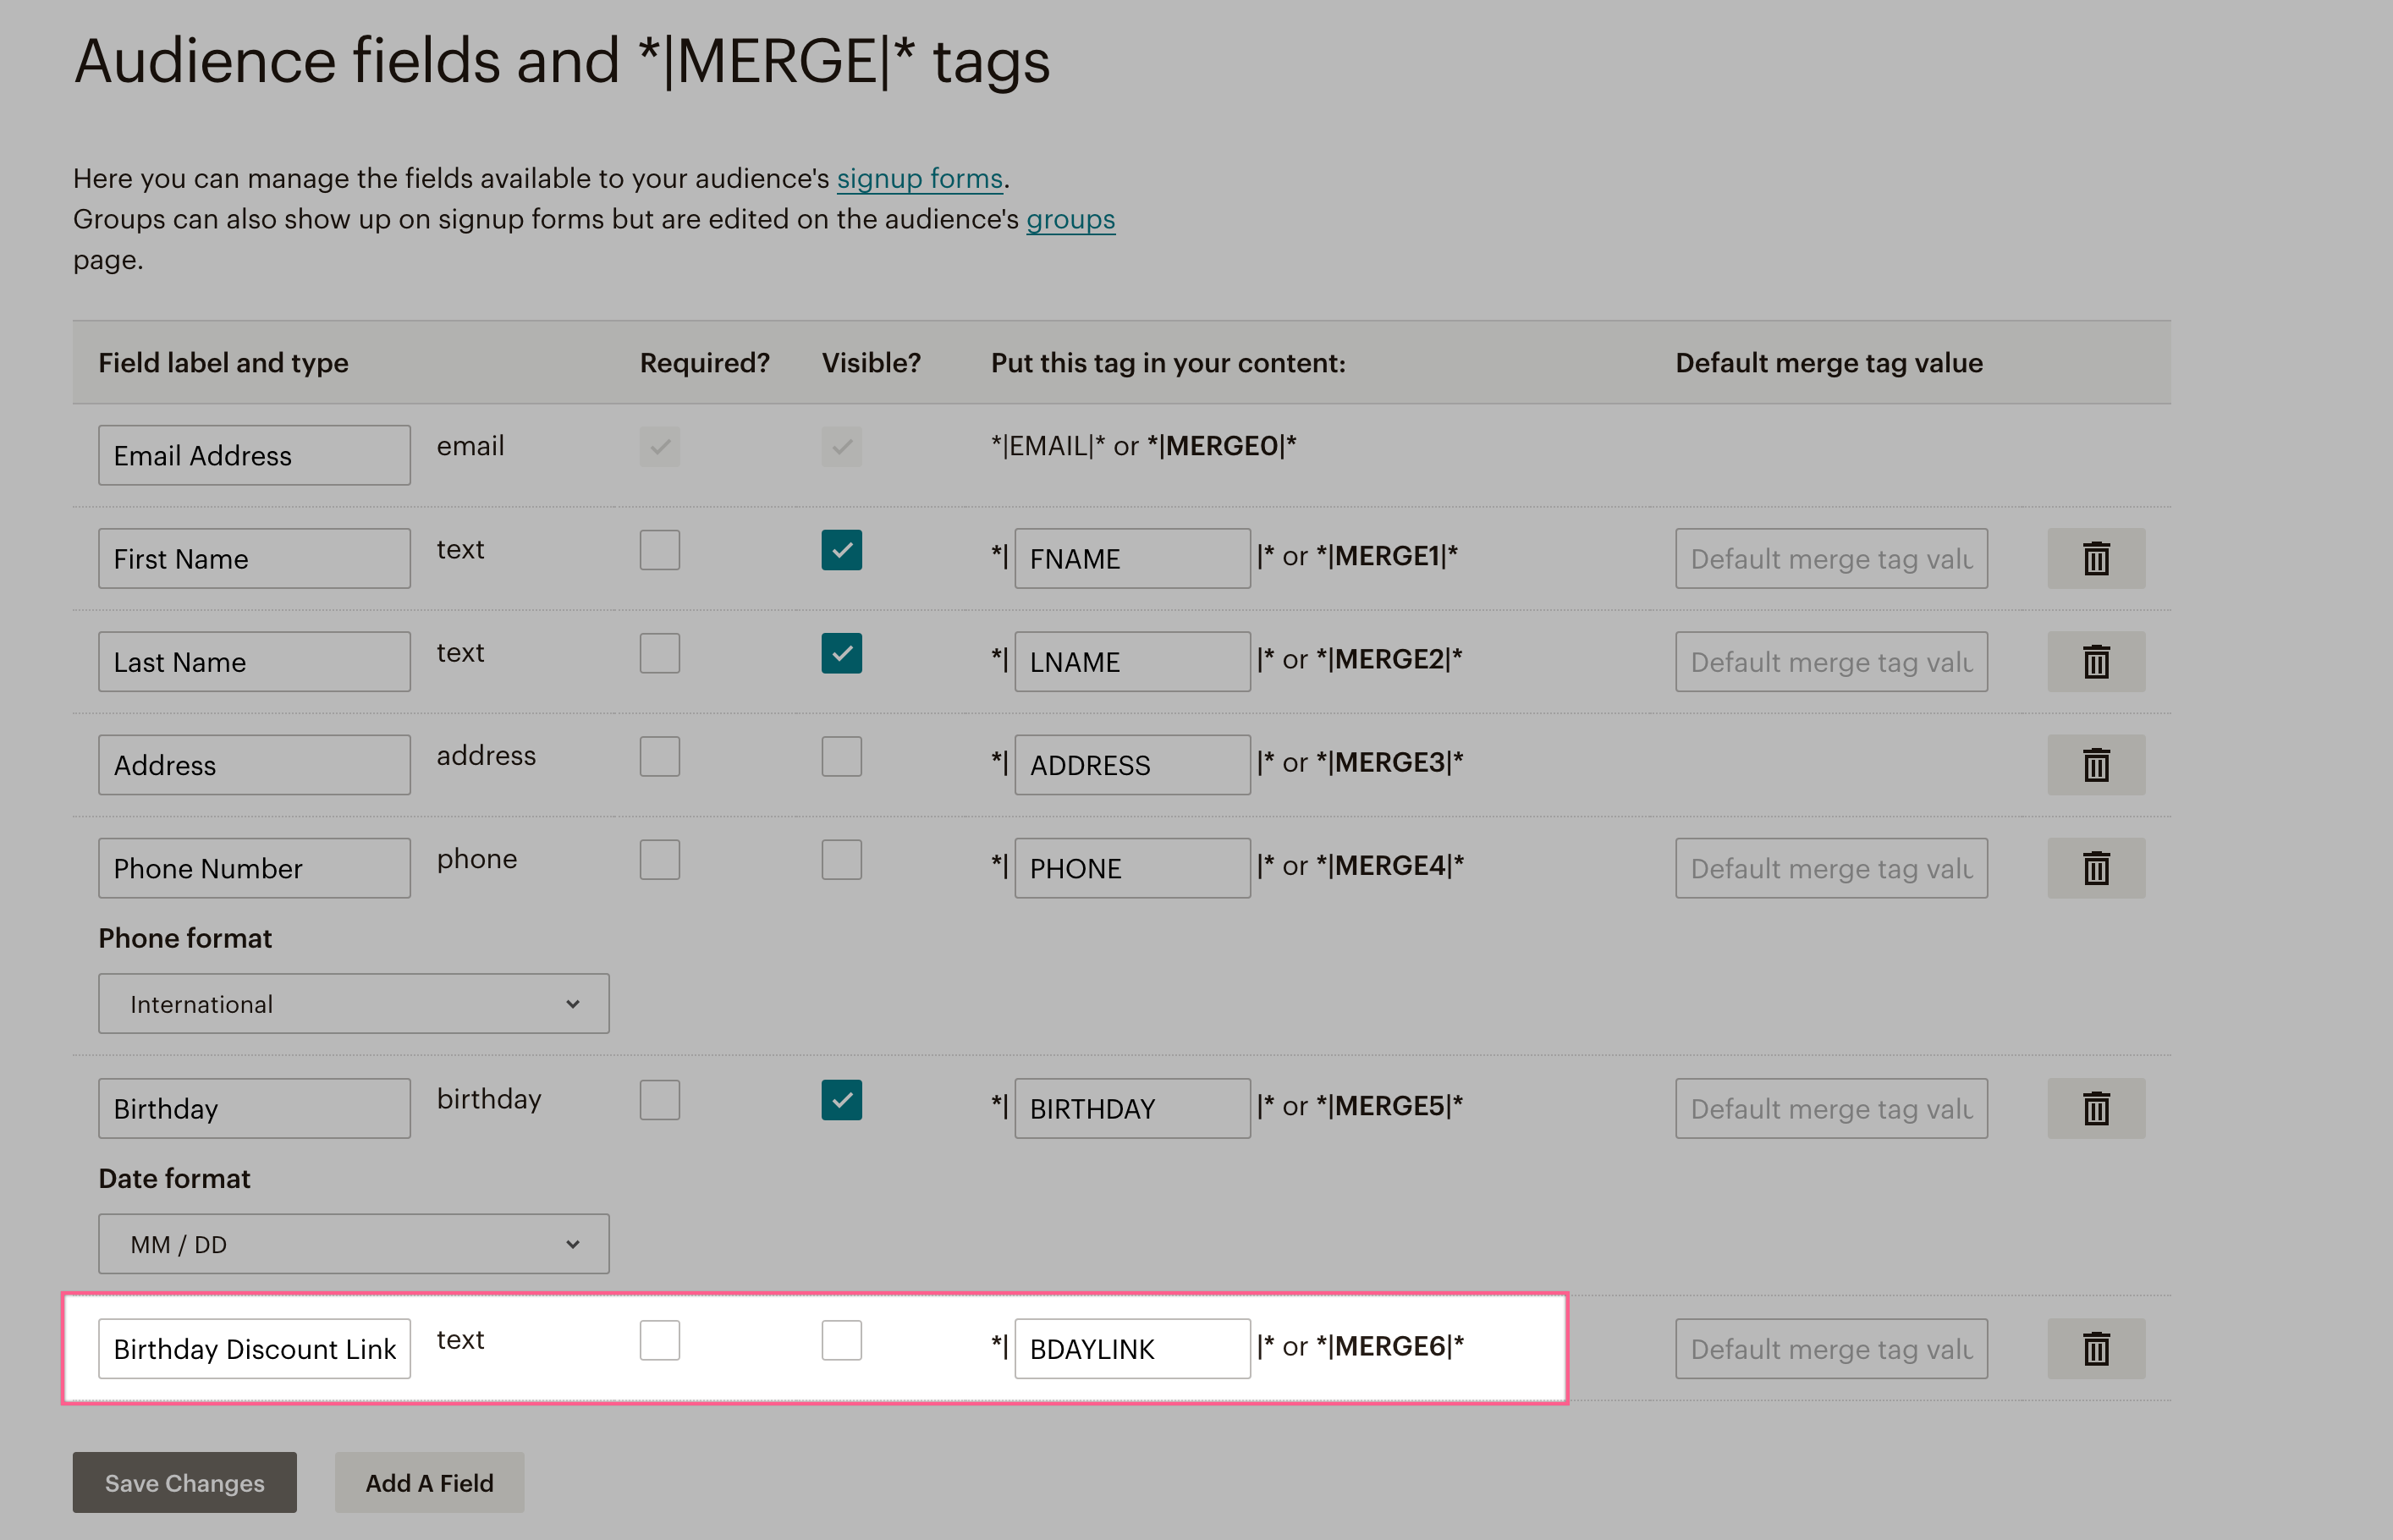Toggle Visible checkbox for First Name
Viewport: 2393px width, 1540px height.
click(841, 550)
